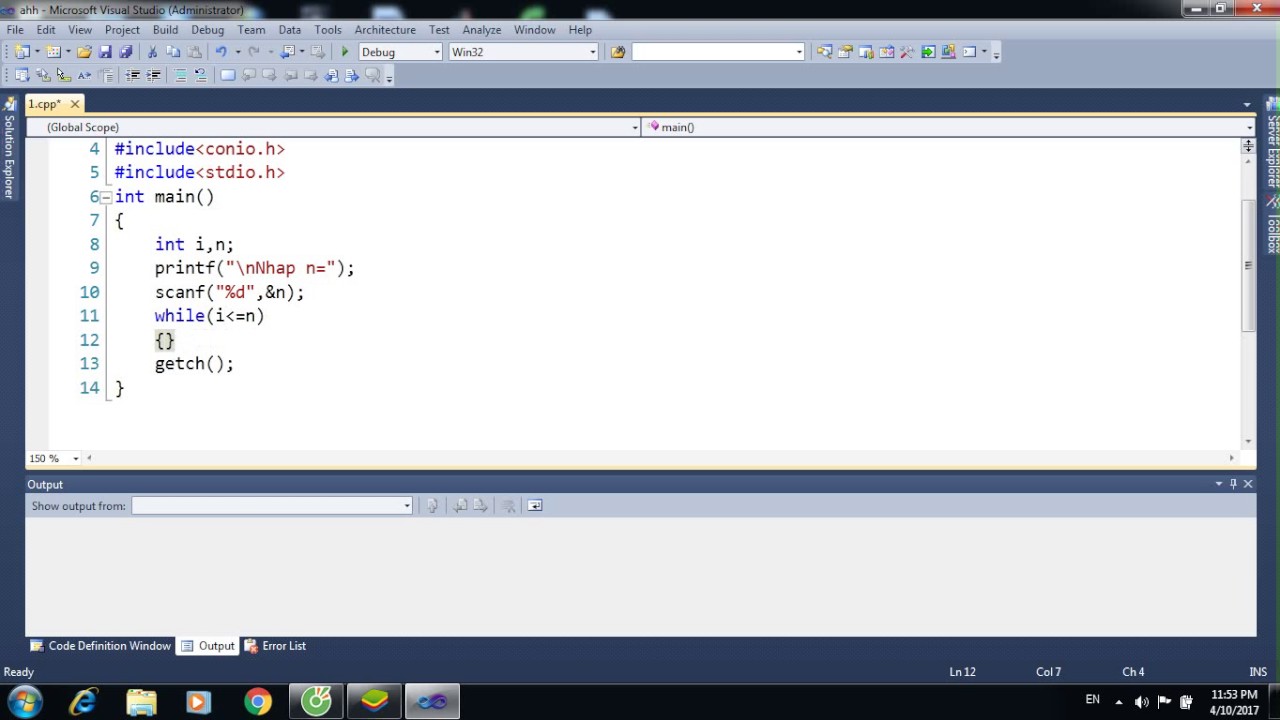Viewport: 1280px width, 720px height.
Task: Undo the last edit
Action: click(x=220, y=52)
